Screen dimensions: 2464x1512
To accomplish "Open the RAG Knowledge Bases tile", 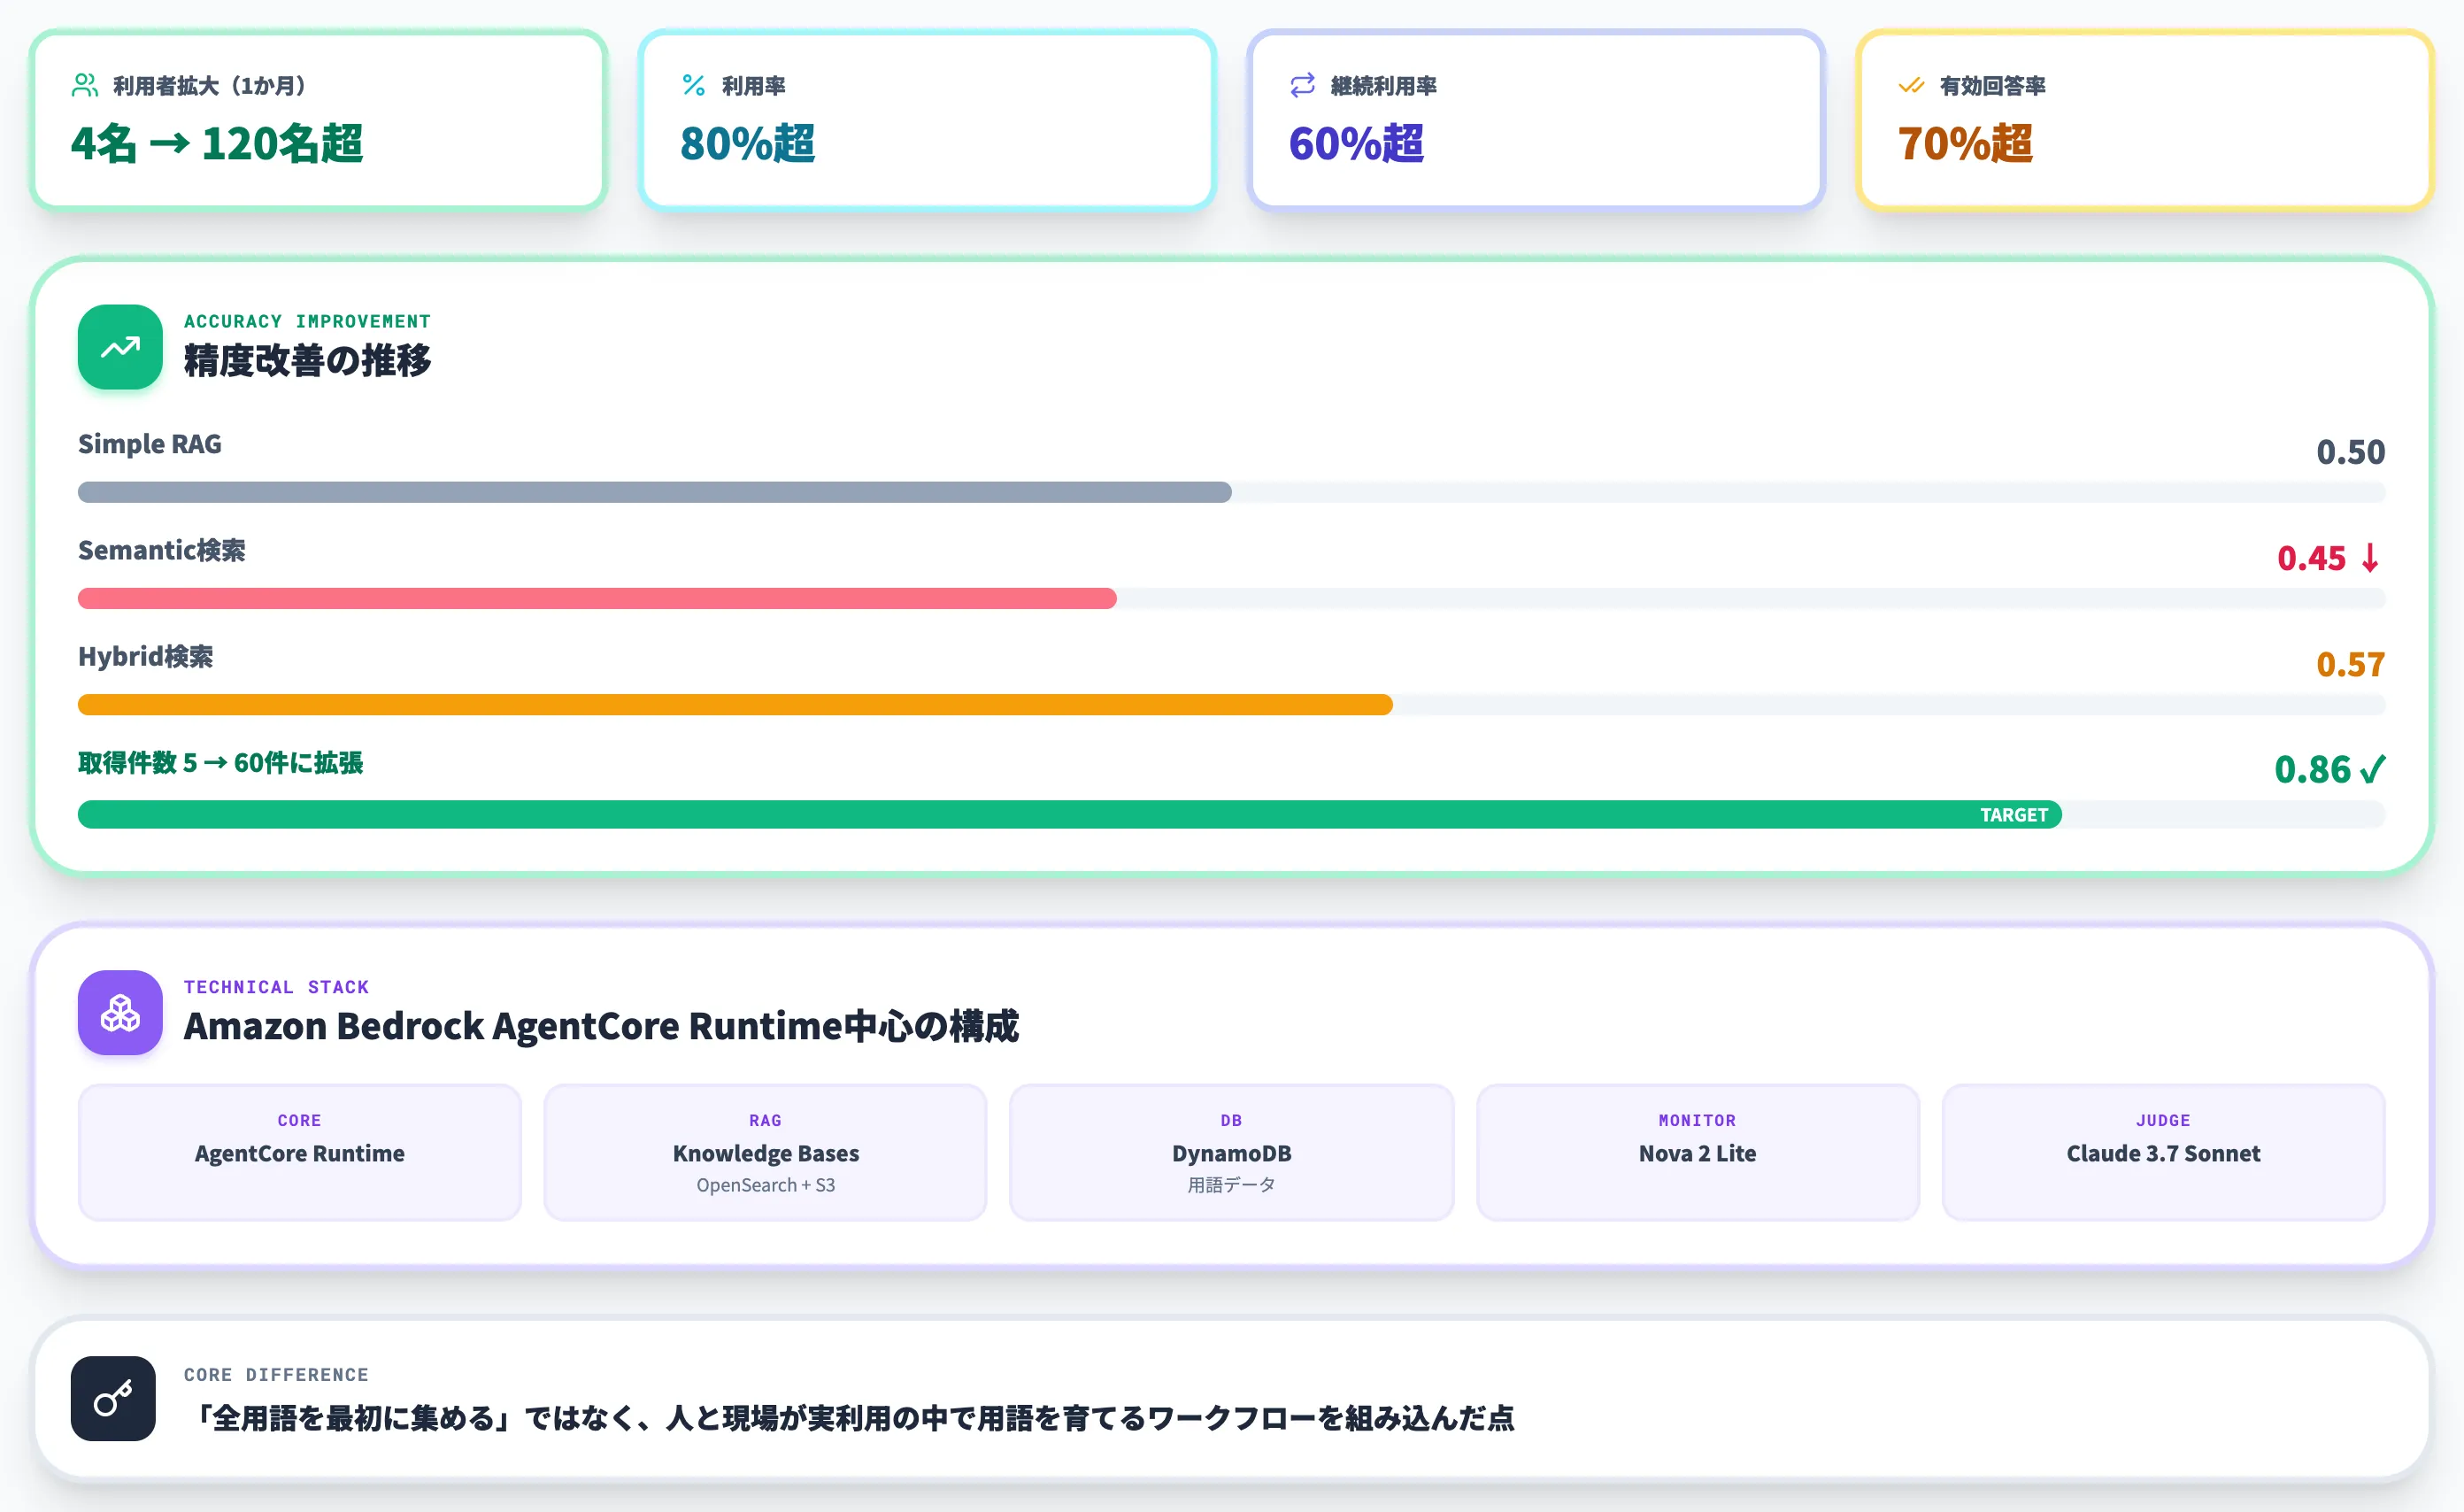I will (x=765, y=1152).
